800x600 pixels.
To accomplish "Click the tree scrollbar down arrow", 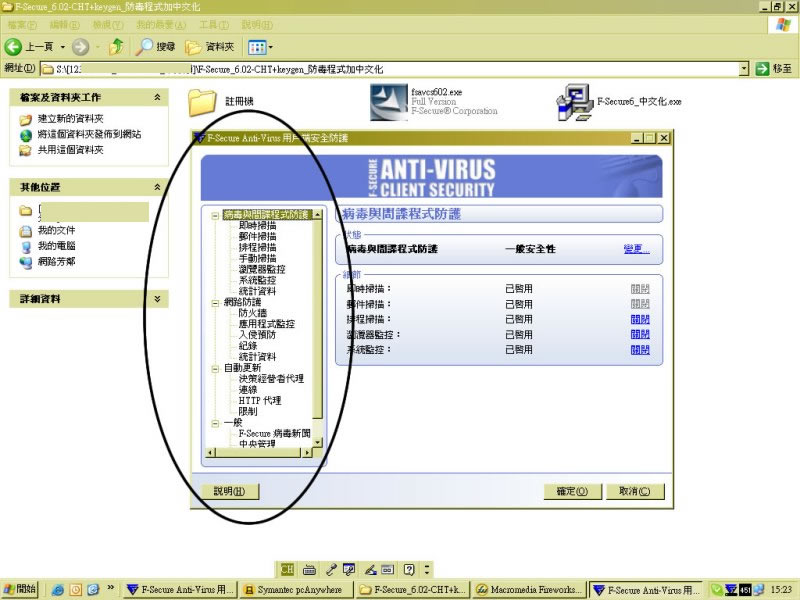I will point(317,442).
